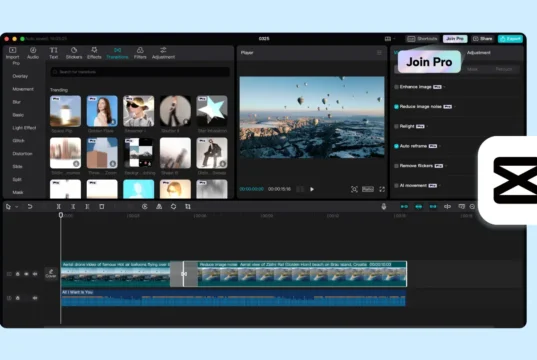Pick the Shutter circular transition thumbnail
Screen dimensions: 537x360
pyautogui.click(x=175, y=111)
